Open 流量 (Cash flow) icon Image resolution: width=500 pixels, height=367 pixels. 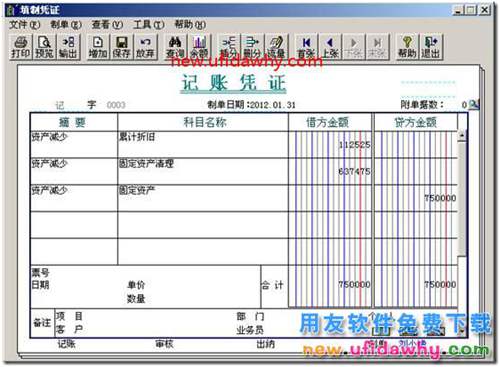pyautogui.click(x=276, y=47)
